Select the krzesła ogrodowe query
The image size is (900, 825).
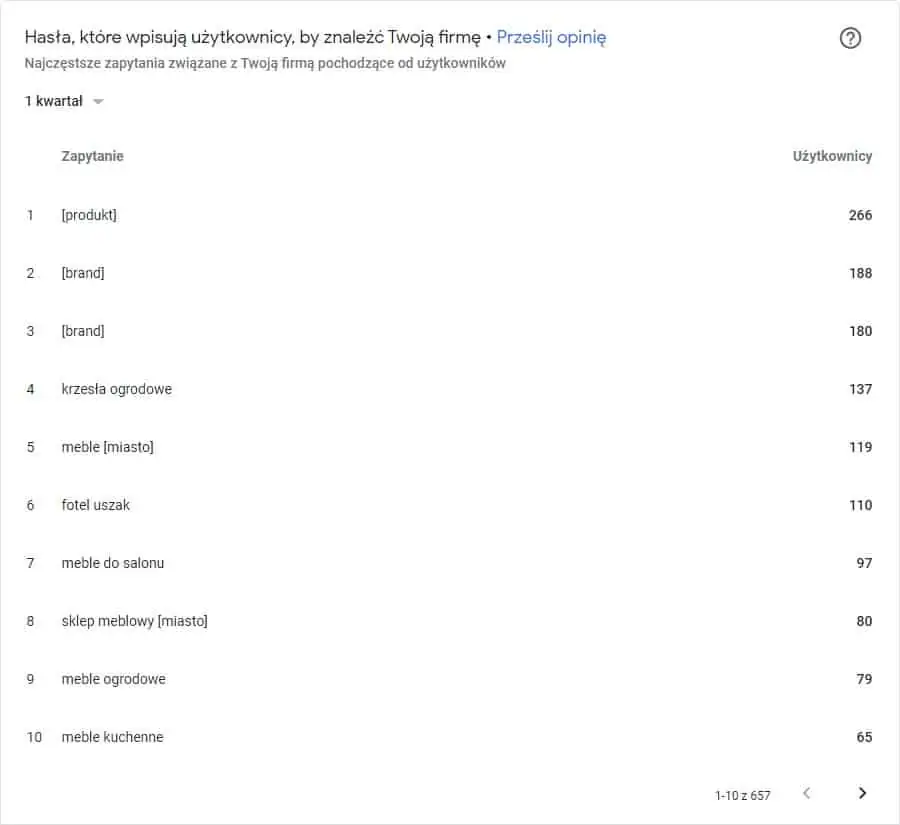[117, 389]
